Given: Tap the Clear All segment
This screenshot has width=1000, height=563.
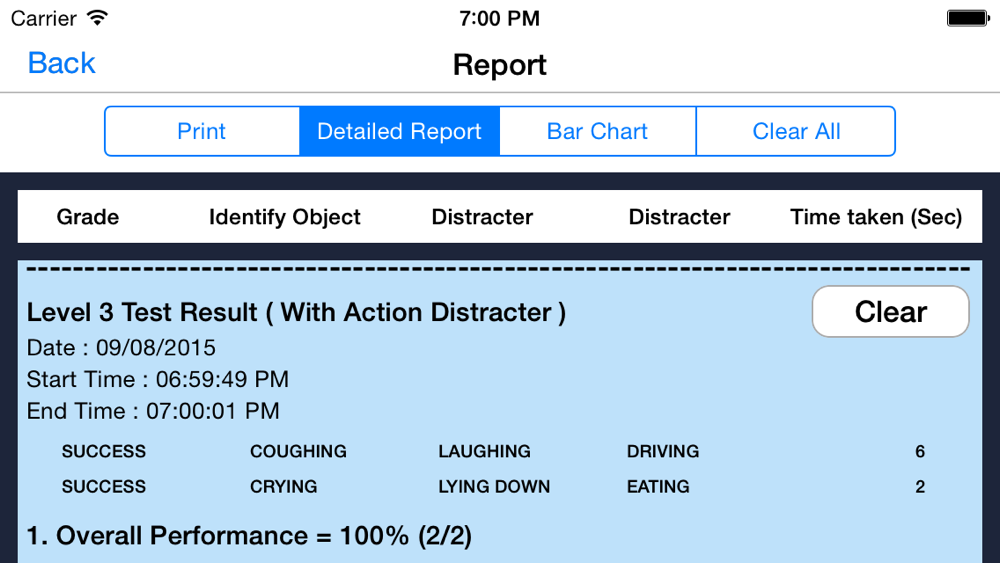Looking at the screenshot, I should [796, 131].
